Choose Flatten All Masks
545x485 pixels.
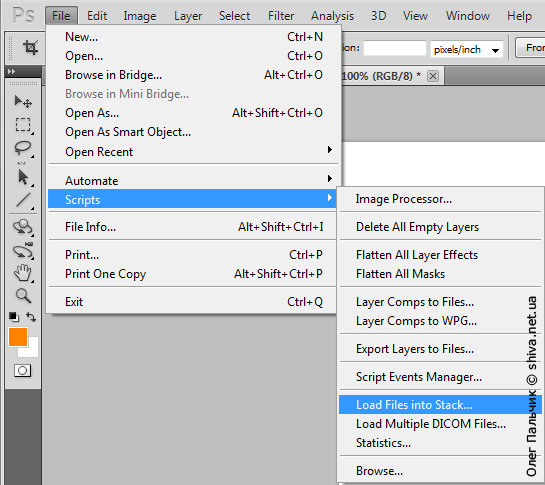point(440,274)
